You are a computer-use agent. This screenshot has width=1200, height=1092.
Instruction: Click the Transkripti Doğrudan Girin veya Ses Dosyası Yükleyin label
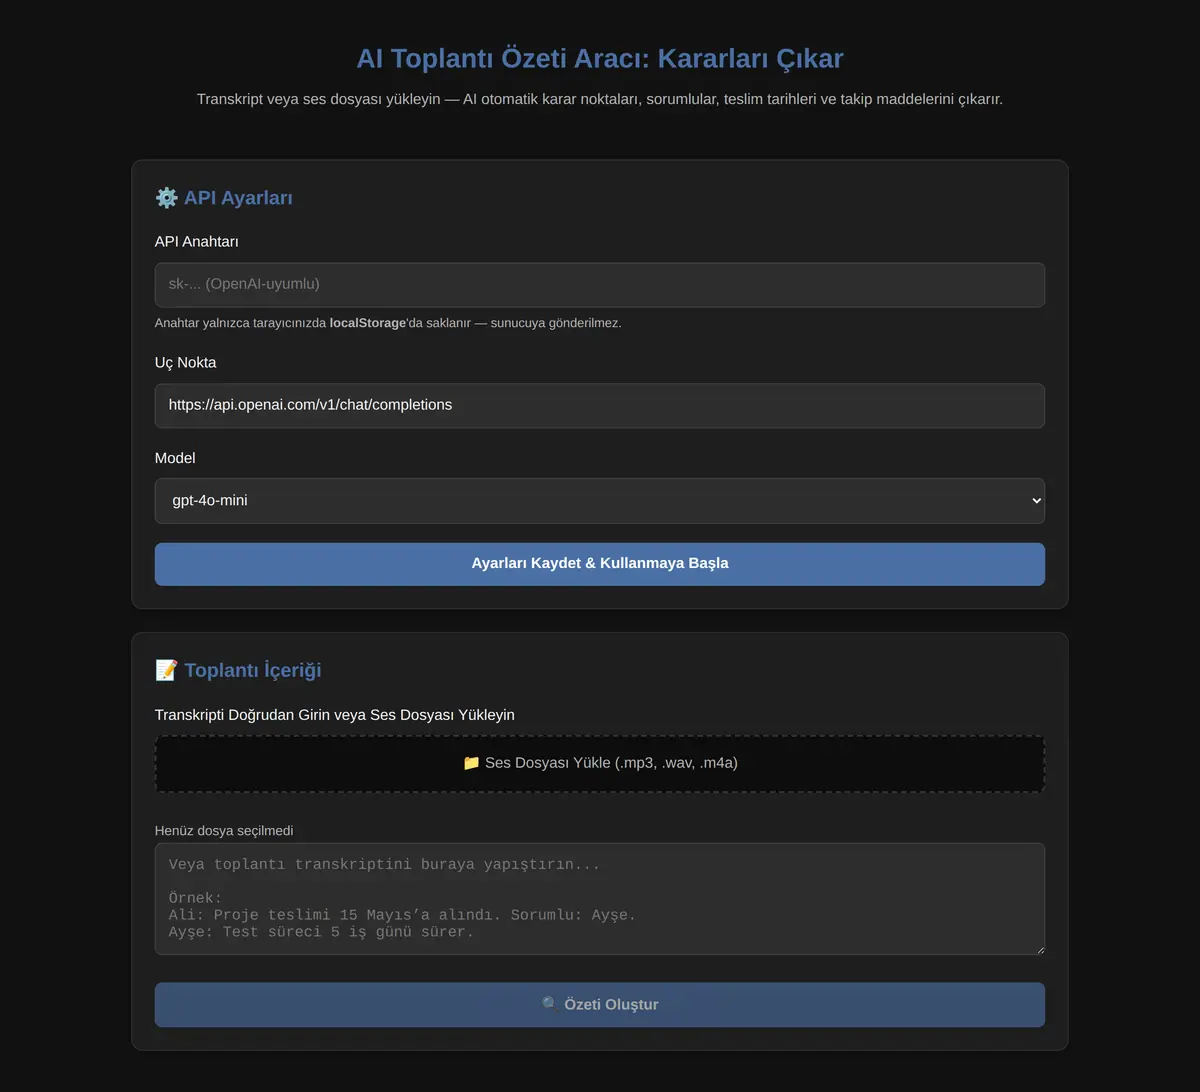pyautogui.click(x=335, y=714)
